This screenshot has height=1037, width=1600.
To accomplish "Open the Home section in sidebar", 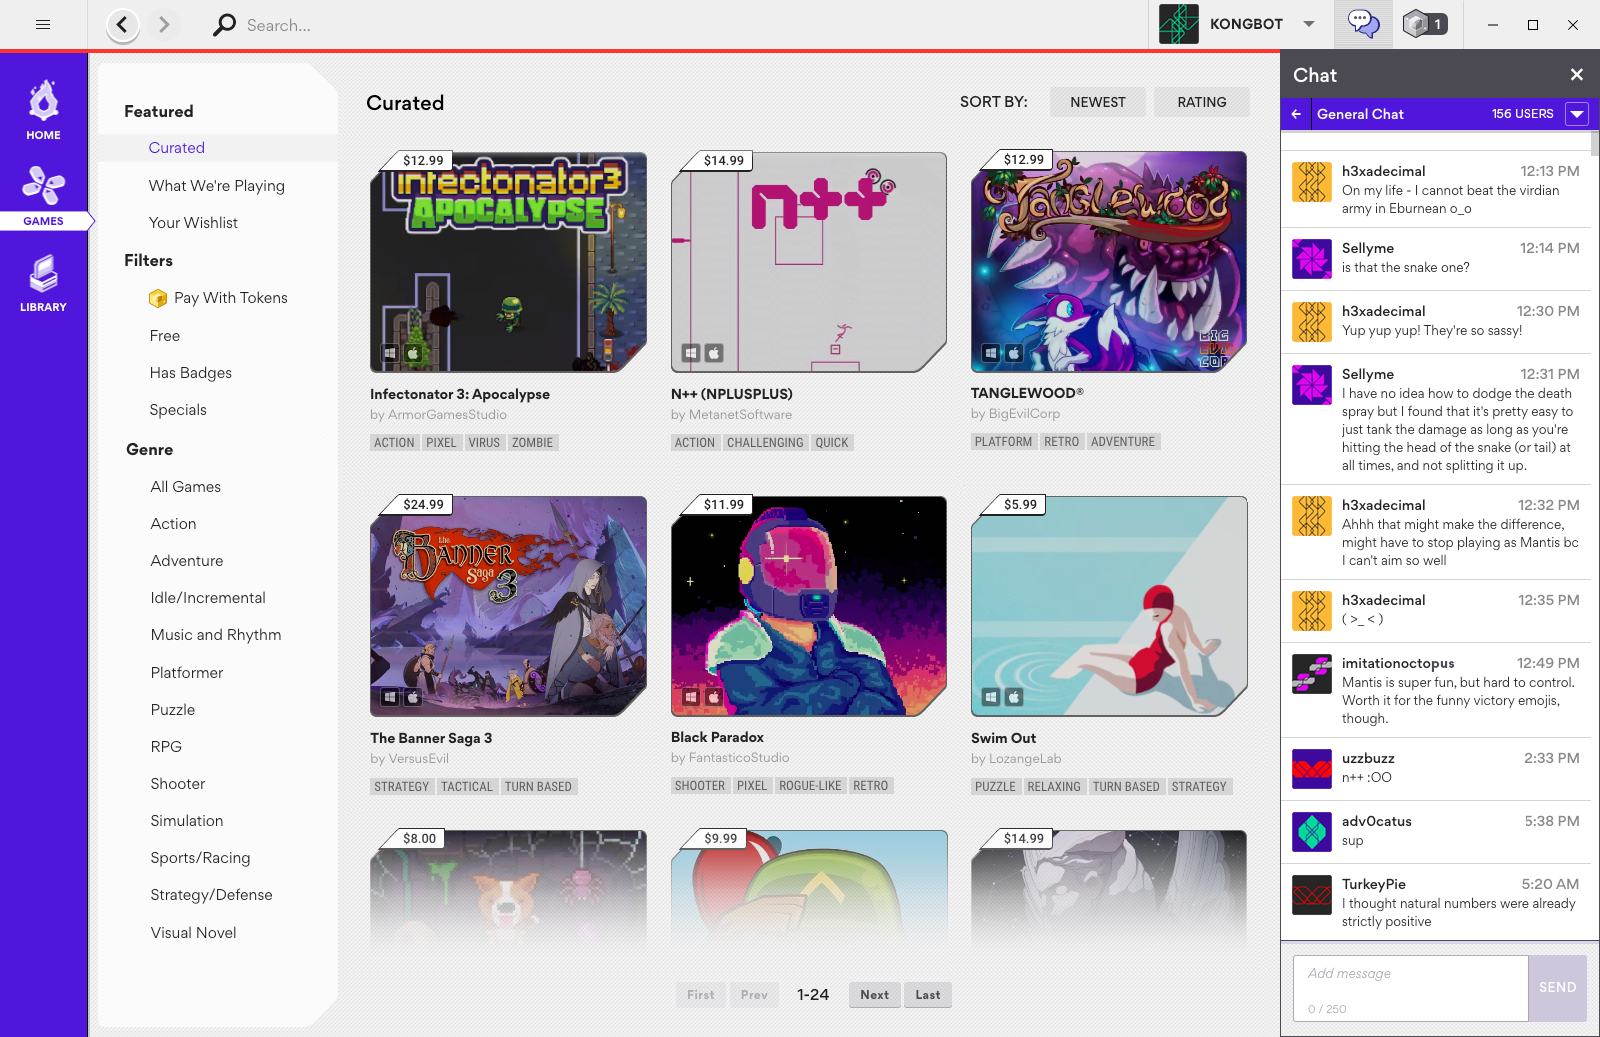I will point(43,110).
